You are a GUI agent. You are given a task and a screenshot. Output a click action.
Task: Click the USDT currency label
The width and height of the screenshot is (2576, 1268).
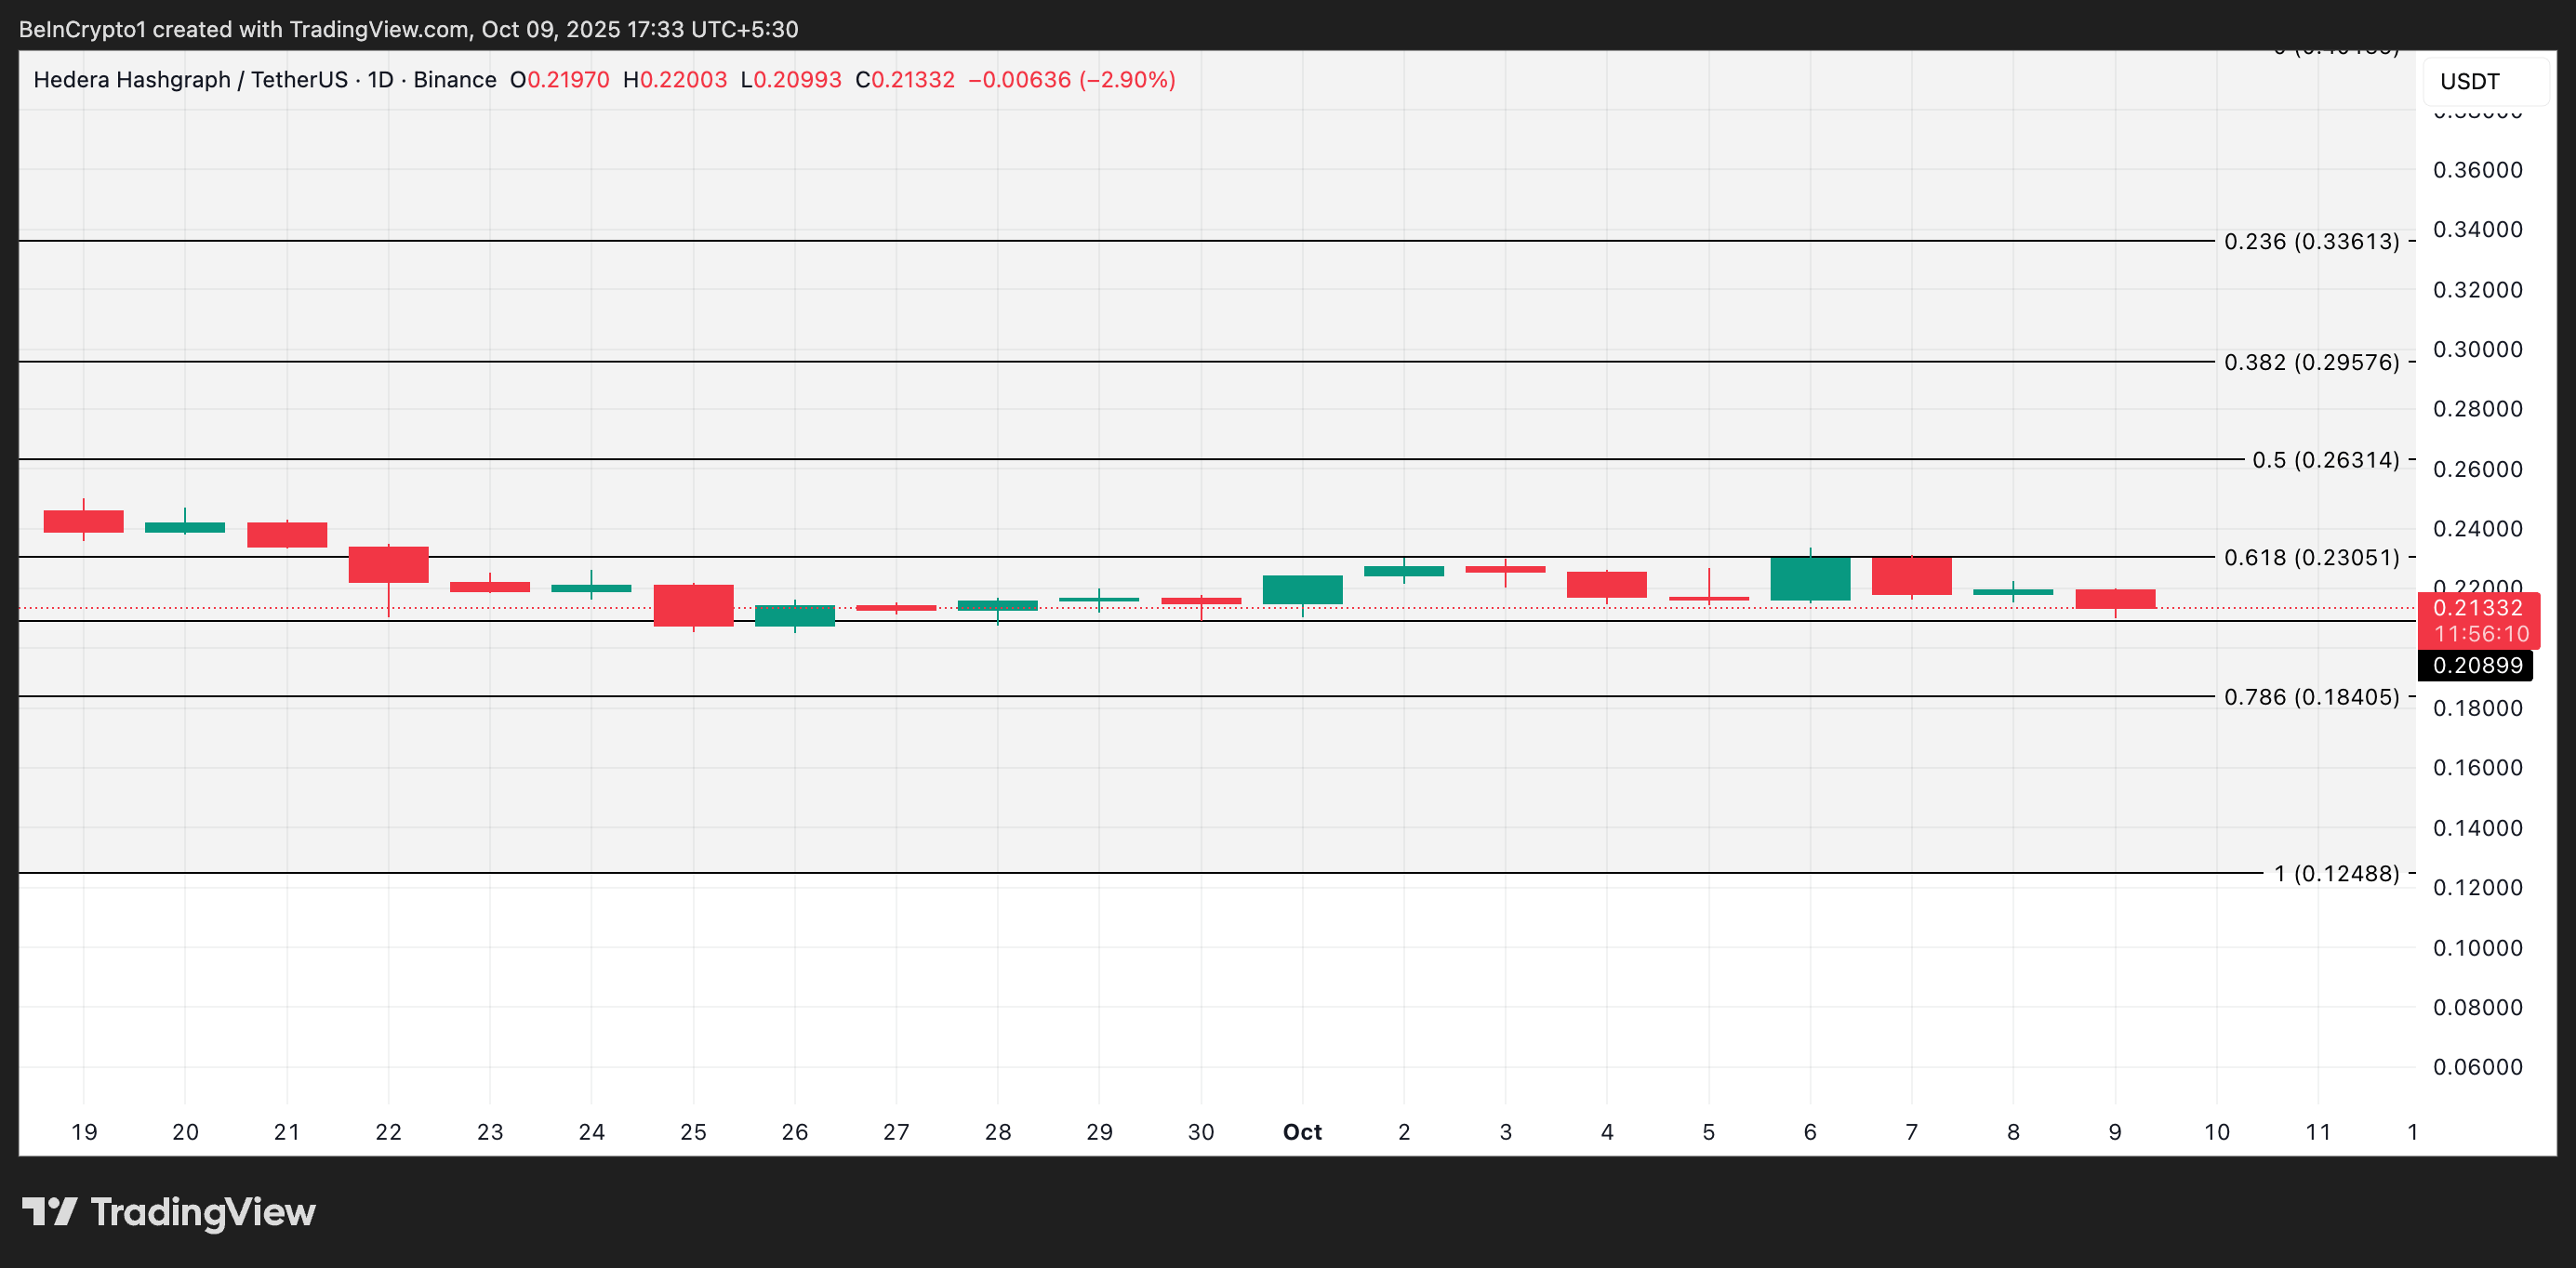pos(2473,81)
